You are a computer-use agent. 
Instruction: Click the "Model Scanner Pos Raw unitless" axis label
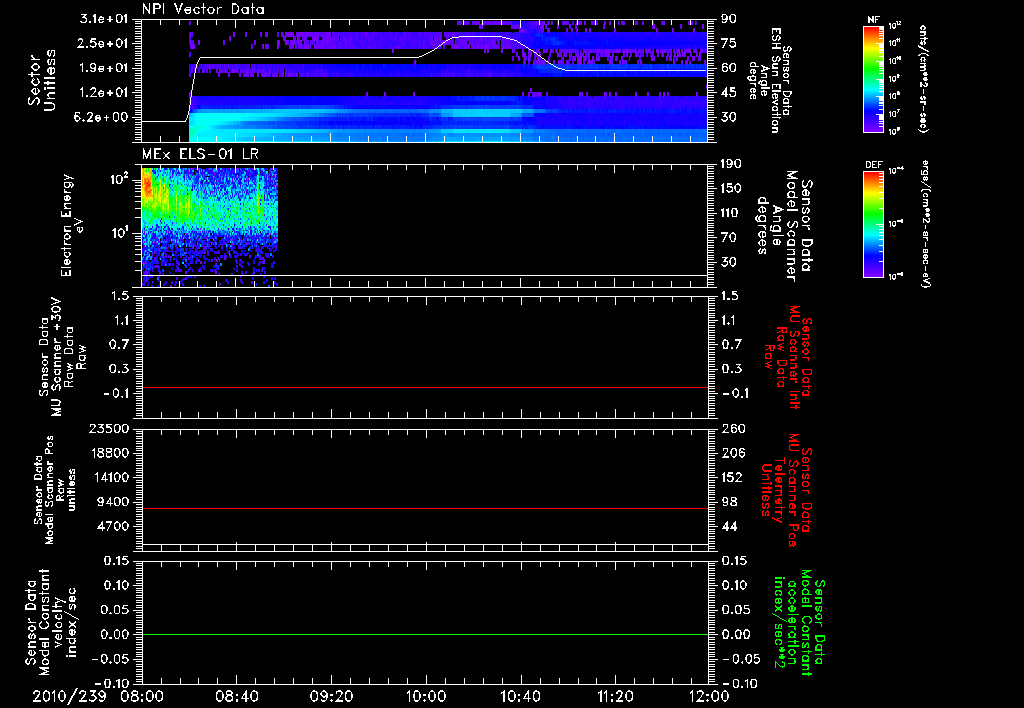point(54,490)
